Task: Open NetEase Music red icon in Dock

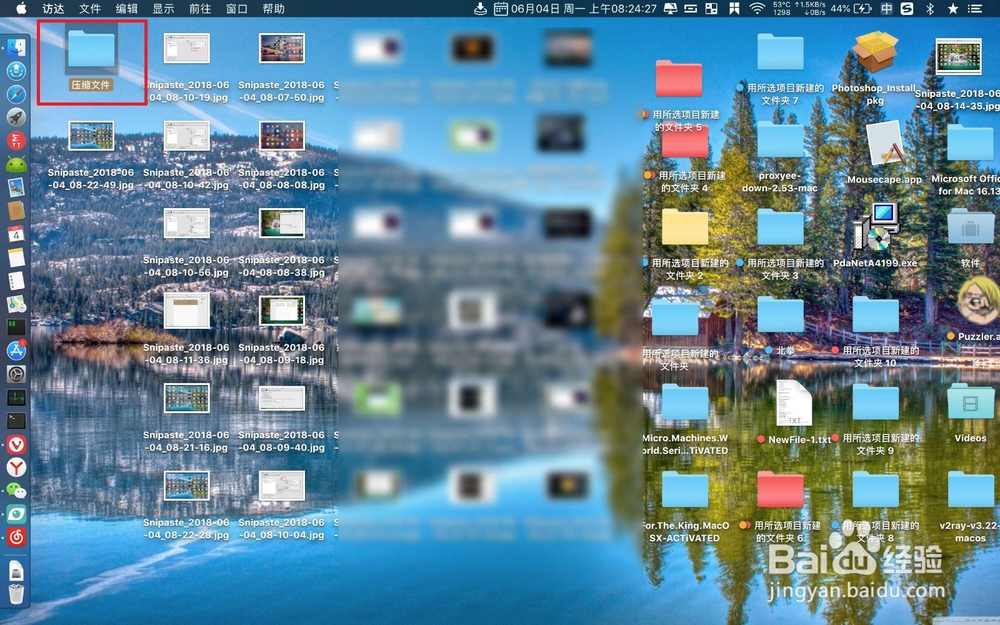Action: click(x=16, y=538)
